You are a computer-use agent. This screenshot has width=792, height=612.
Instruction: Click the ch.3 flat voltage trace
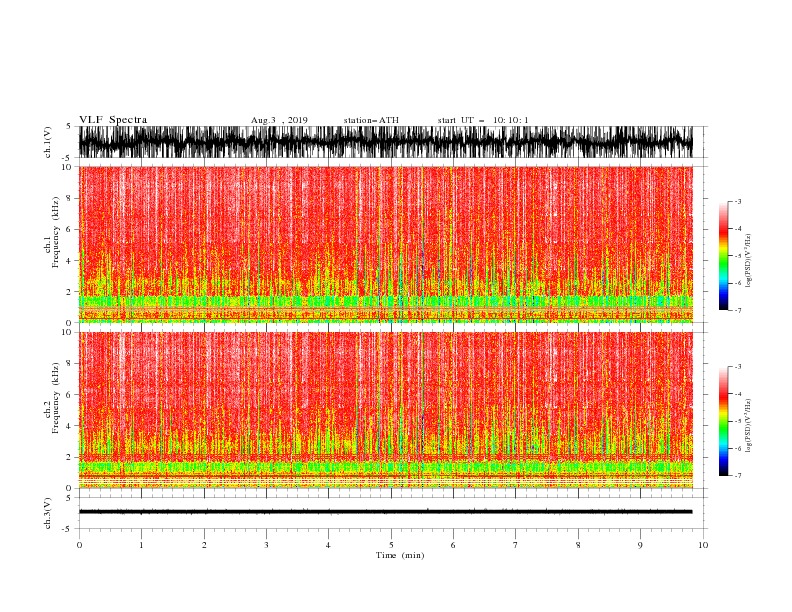click(386, 512)
